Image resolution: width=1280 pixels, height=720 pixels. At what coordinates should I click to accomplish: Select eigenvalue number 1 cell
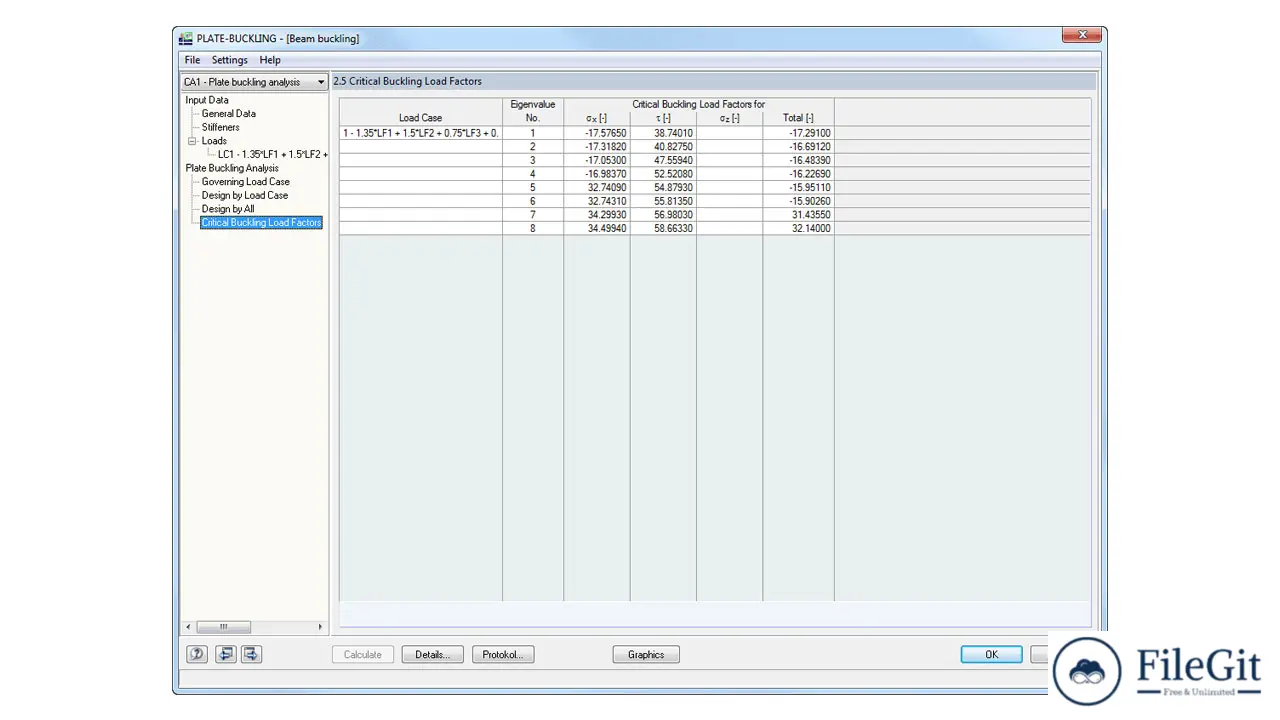pyautogui.click(x=533, y=133)
